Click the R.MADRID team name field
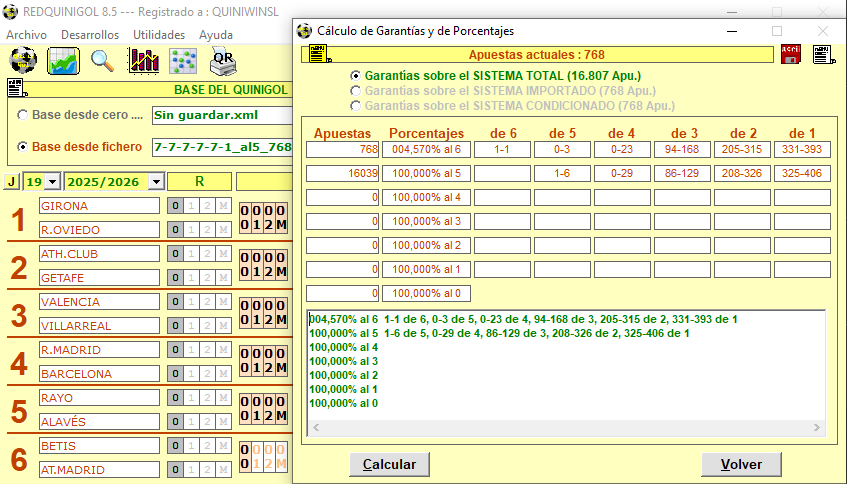Screen dimensions: 847x484 coord(99,349)
